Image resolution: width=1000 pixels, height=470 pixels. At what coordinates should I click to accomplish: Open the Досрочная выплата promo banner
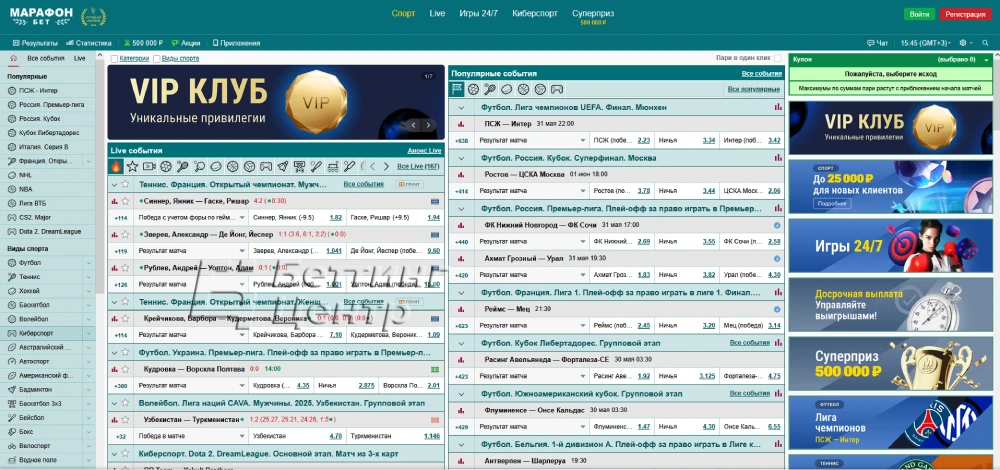tap(890, 304)
